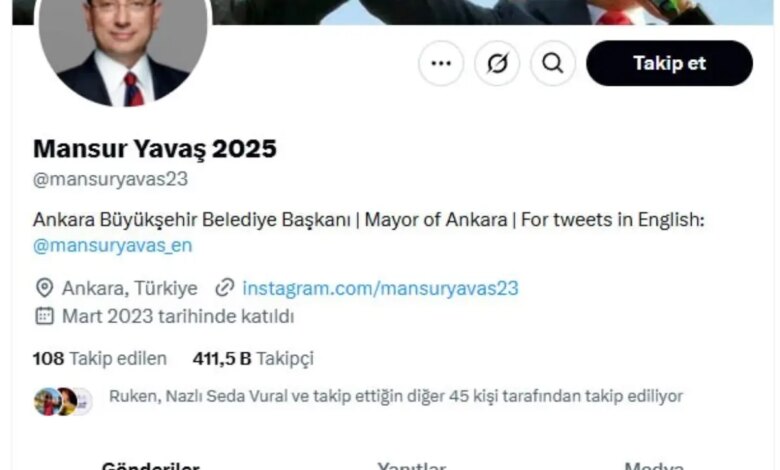Click the link chain icon
780x470 pixels.
pos(225,288)
